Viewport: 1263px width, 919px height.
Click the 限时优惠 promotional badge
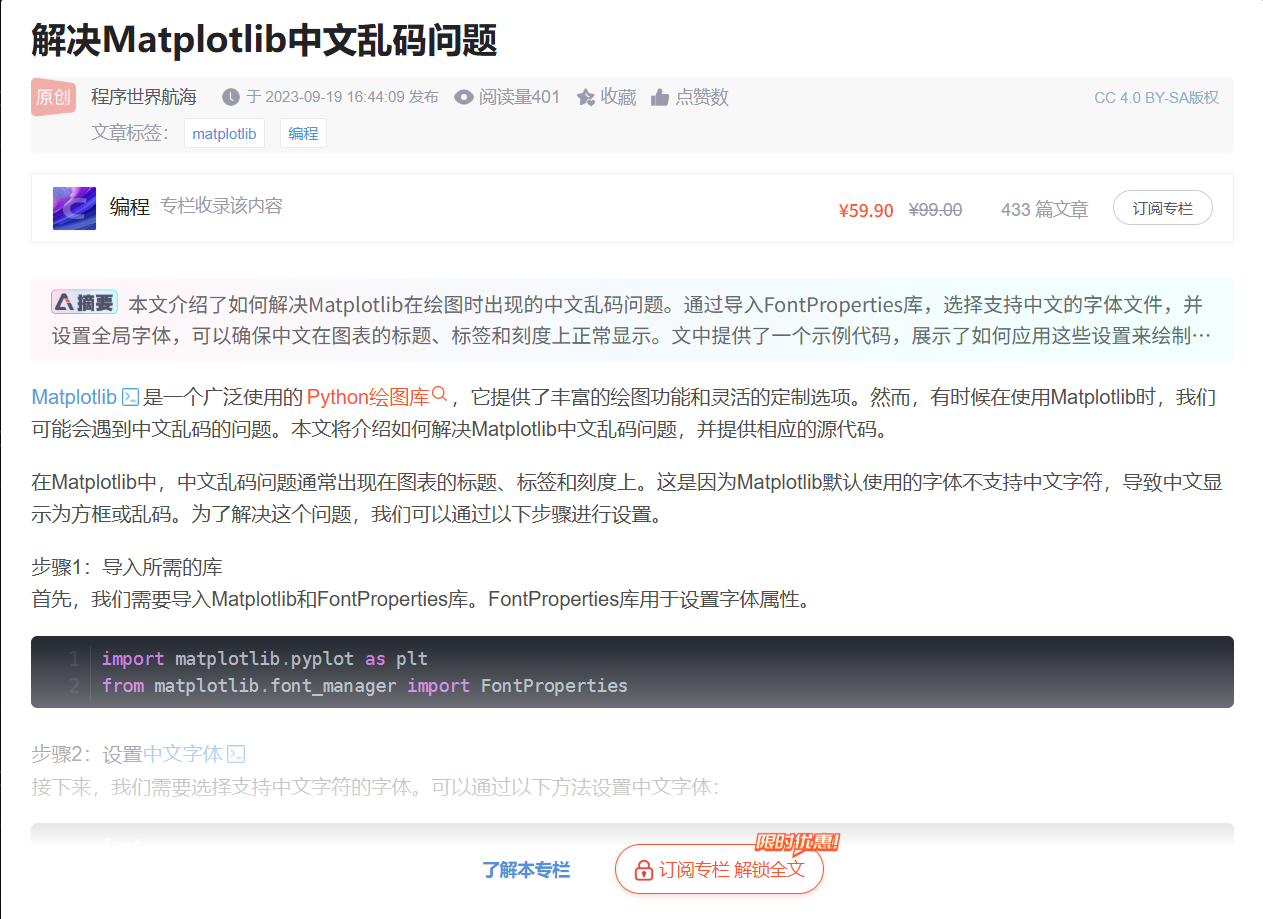[796, 842]
